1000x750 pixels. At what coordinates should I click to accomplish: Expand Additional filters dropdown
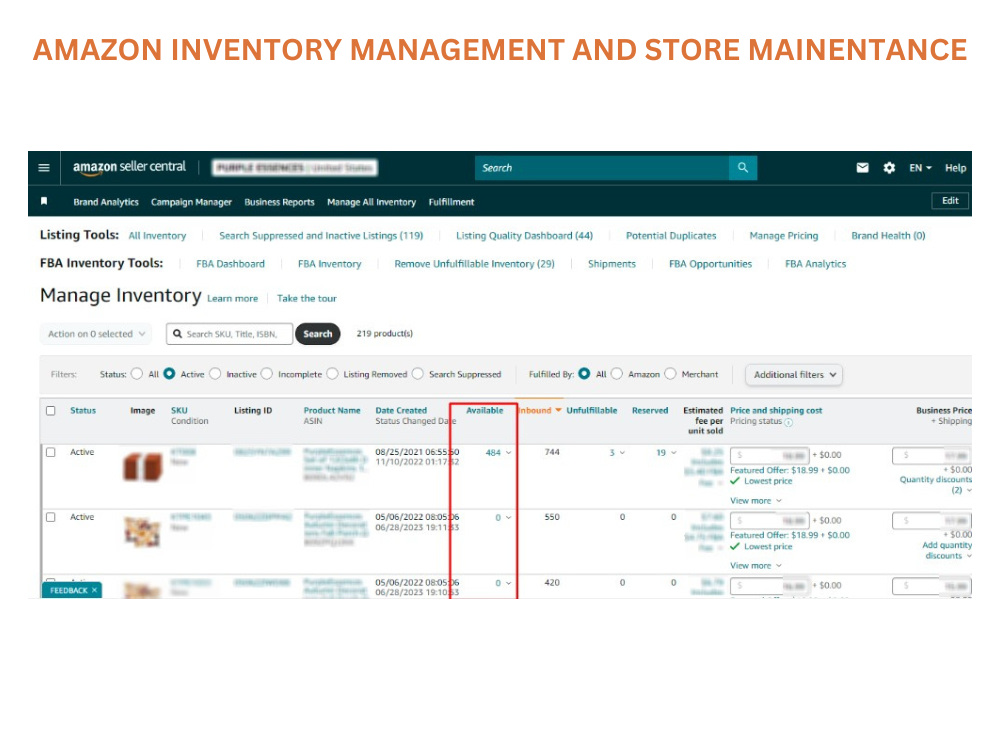click(794, 374)
